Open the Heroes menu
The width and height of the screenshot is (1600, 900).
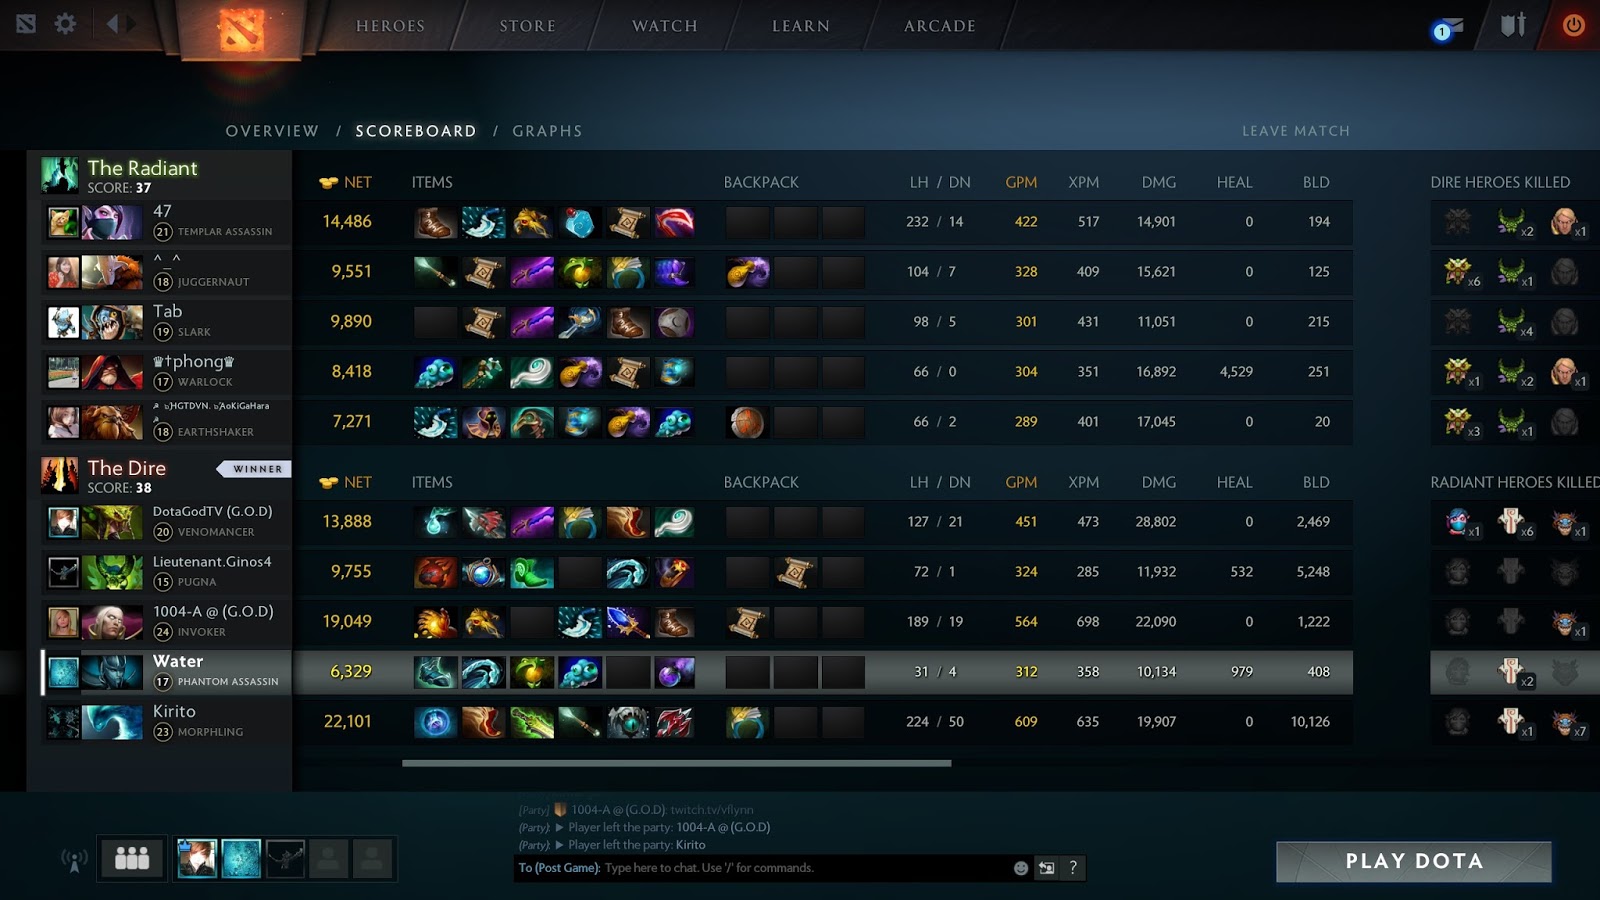(390, 26)
